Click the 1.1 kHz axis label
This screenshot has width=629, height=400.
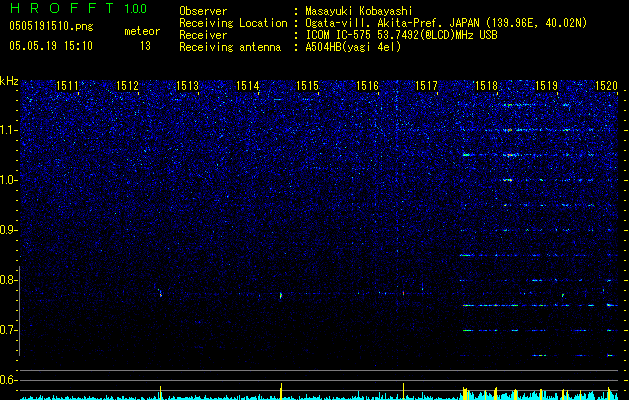point(8,130)
